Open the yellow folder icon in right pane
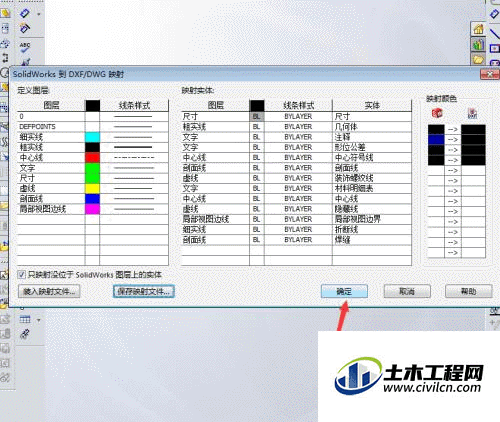 tap(479, 59)
